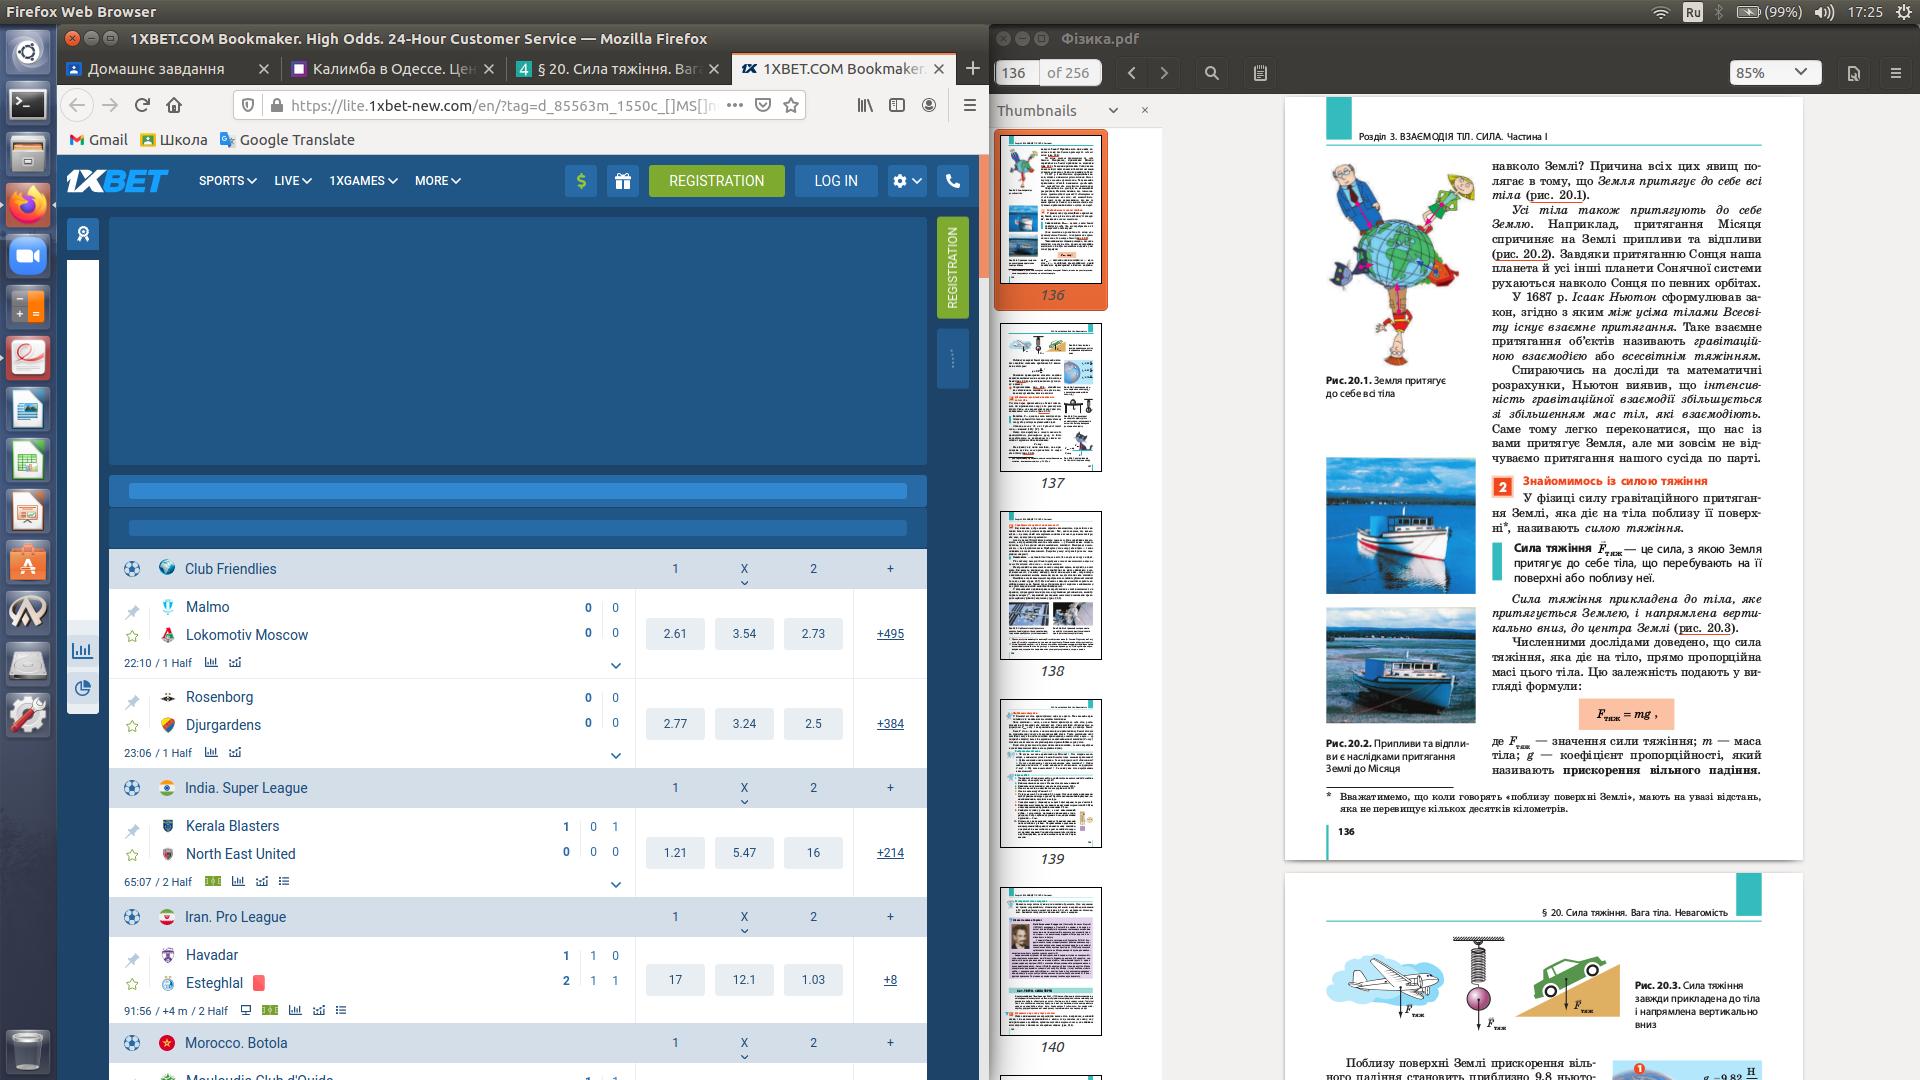Add Rosenborg match to favorites star
Image resolution: width=1920 pixels, height=1080 pixels.
(132, 726)
